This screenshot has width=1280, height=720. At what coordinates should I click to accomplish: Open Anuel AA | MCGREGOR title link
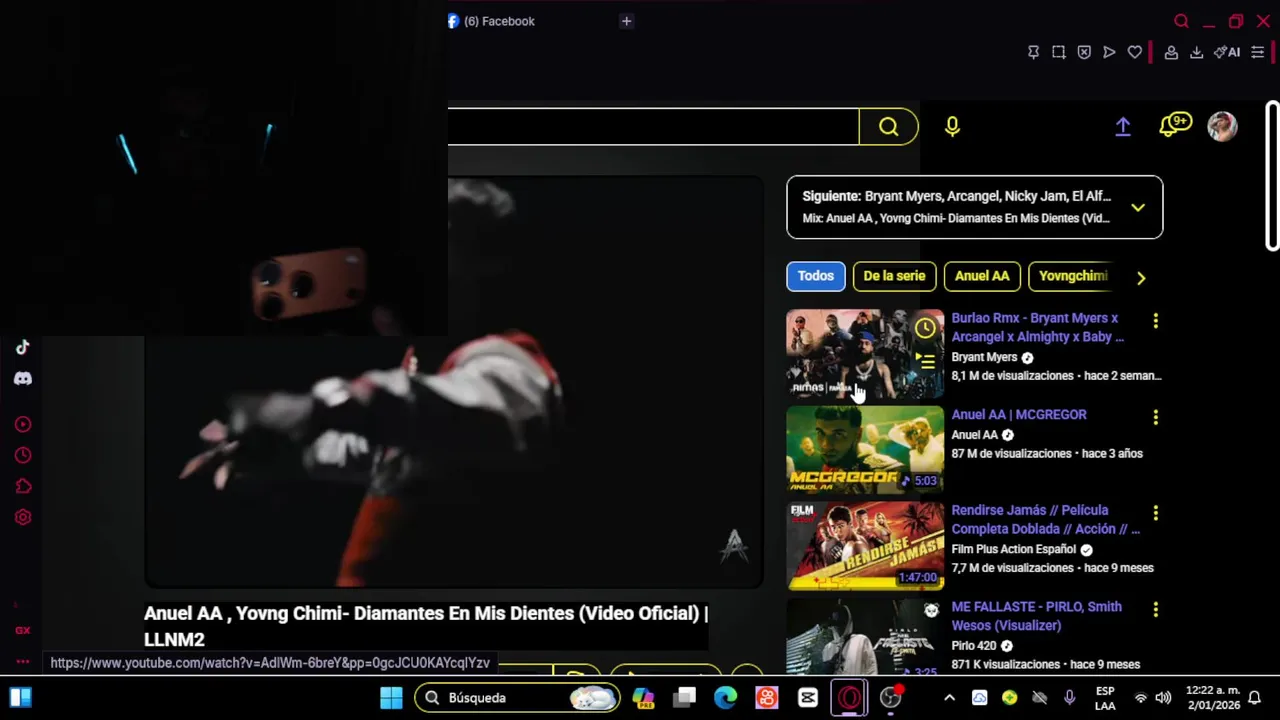click(x=1019, y=414)
